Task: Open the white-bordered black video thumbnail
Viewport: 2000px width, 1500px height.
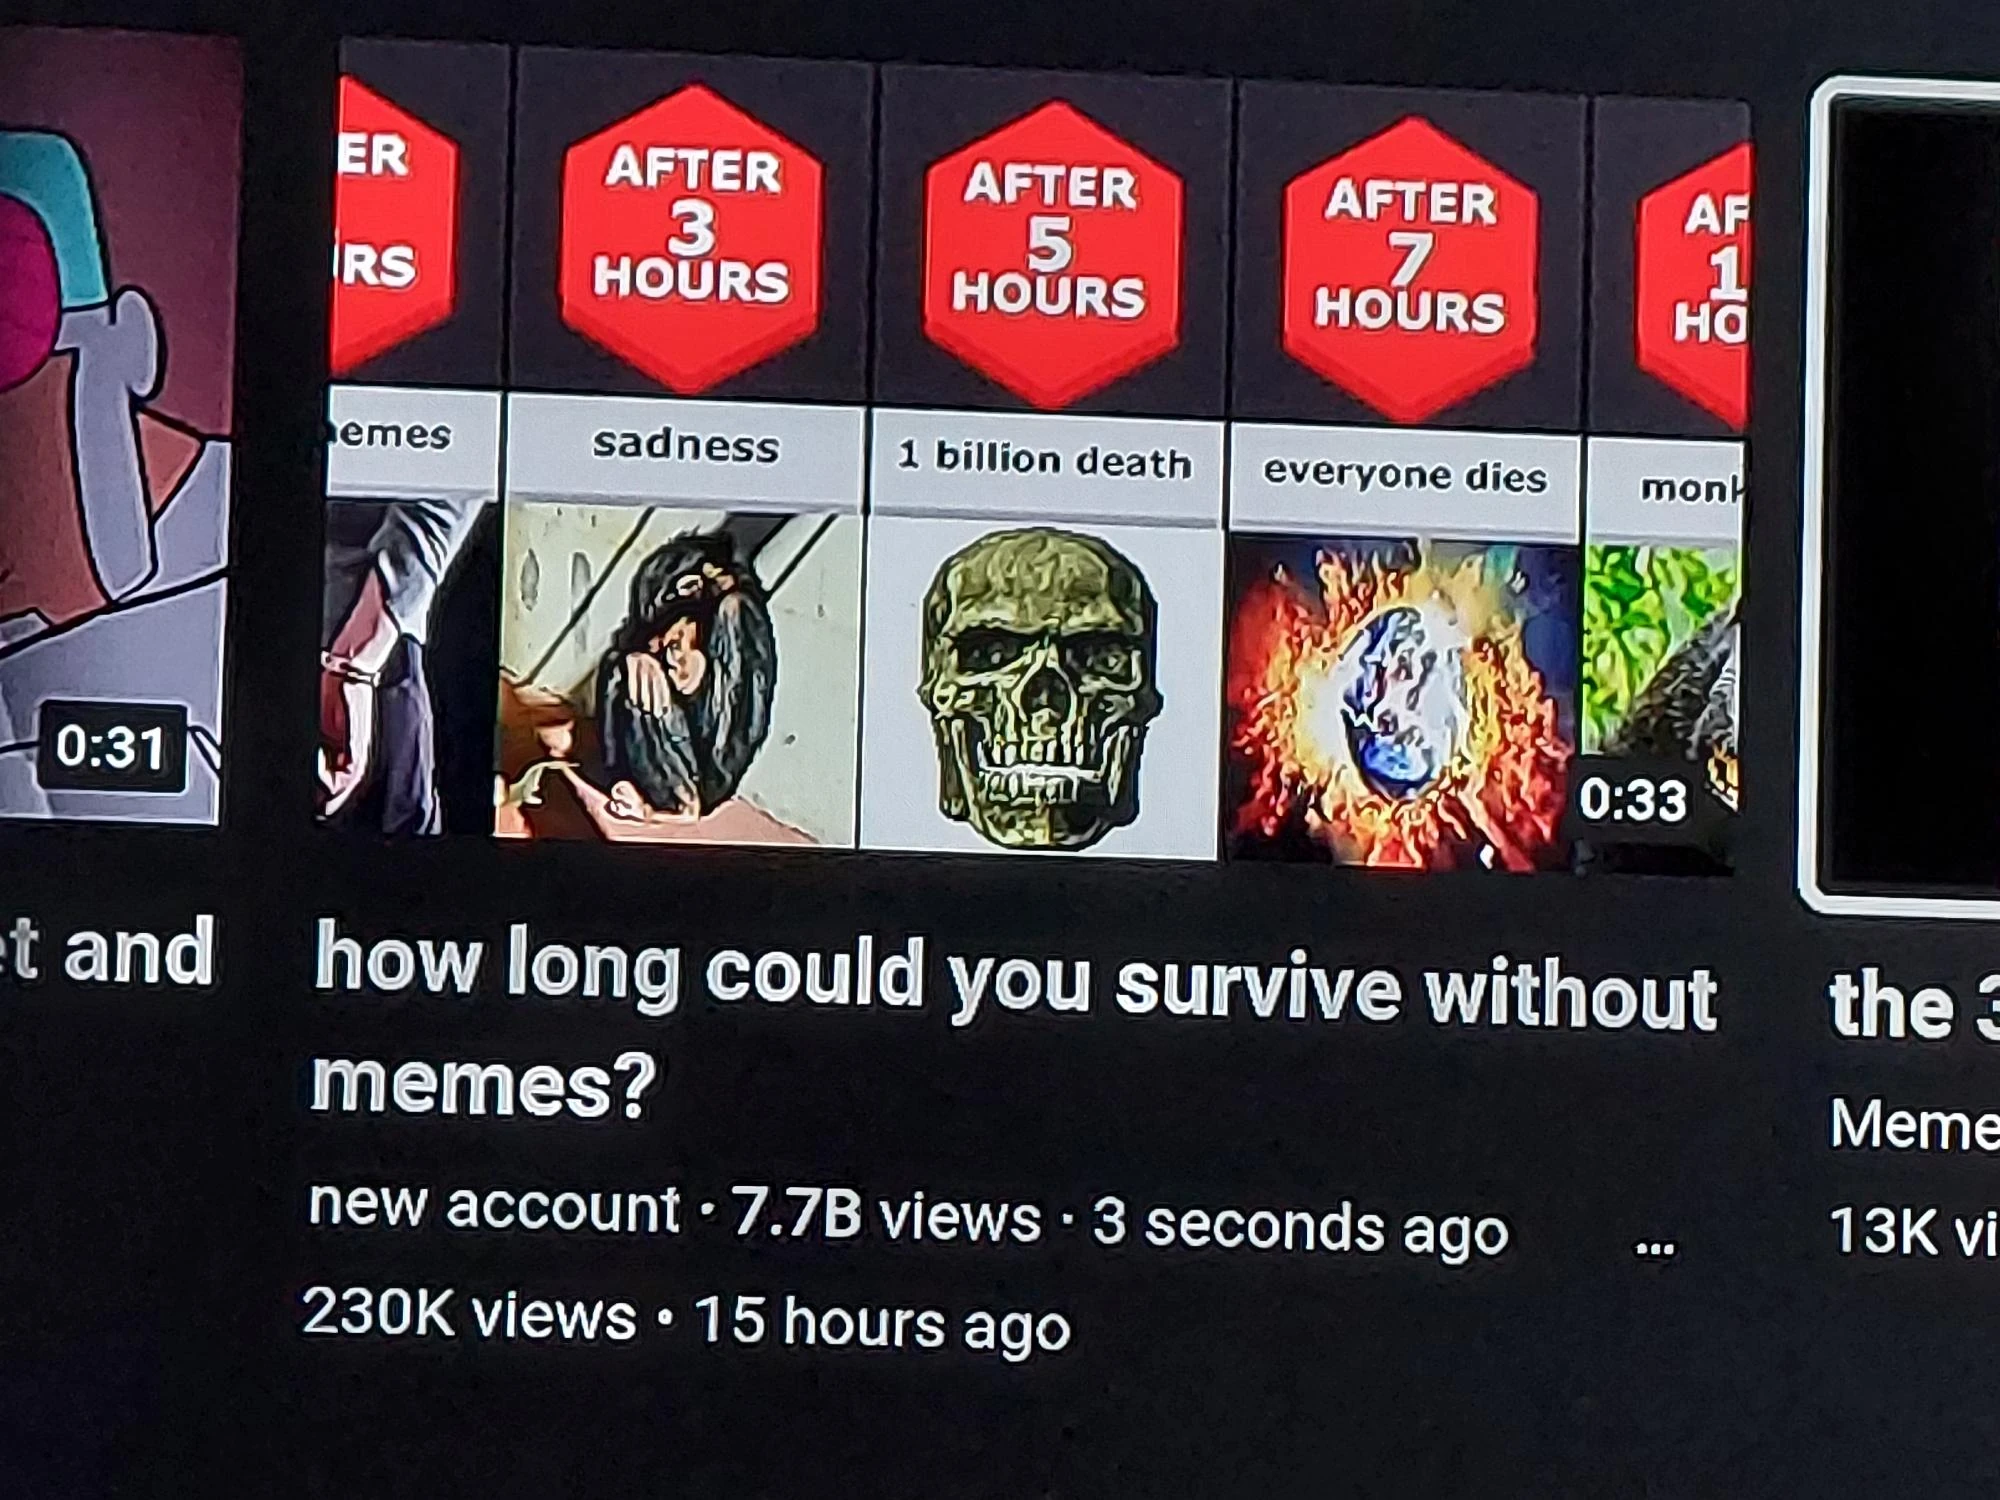Action: 1904,497
